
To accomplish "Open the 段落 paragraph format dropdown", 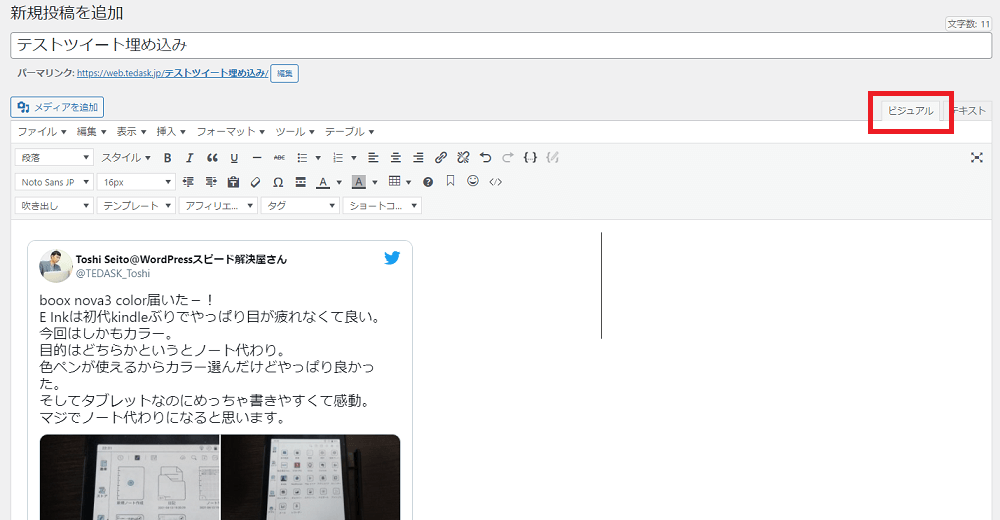I will point(54,158).
